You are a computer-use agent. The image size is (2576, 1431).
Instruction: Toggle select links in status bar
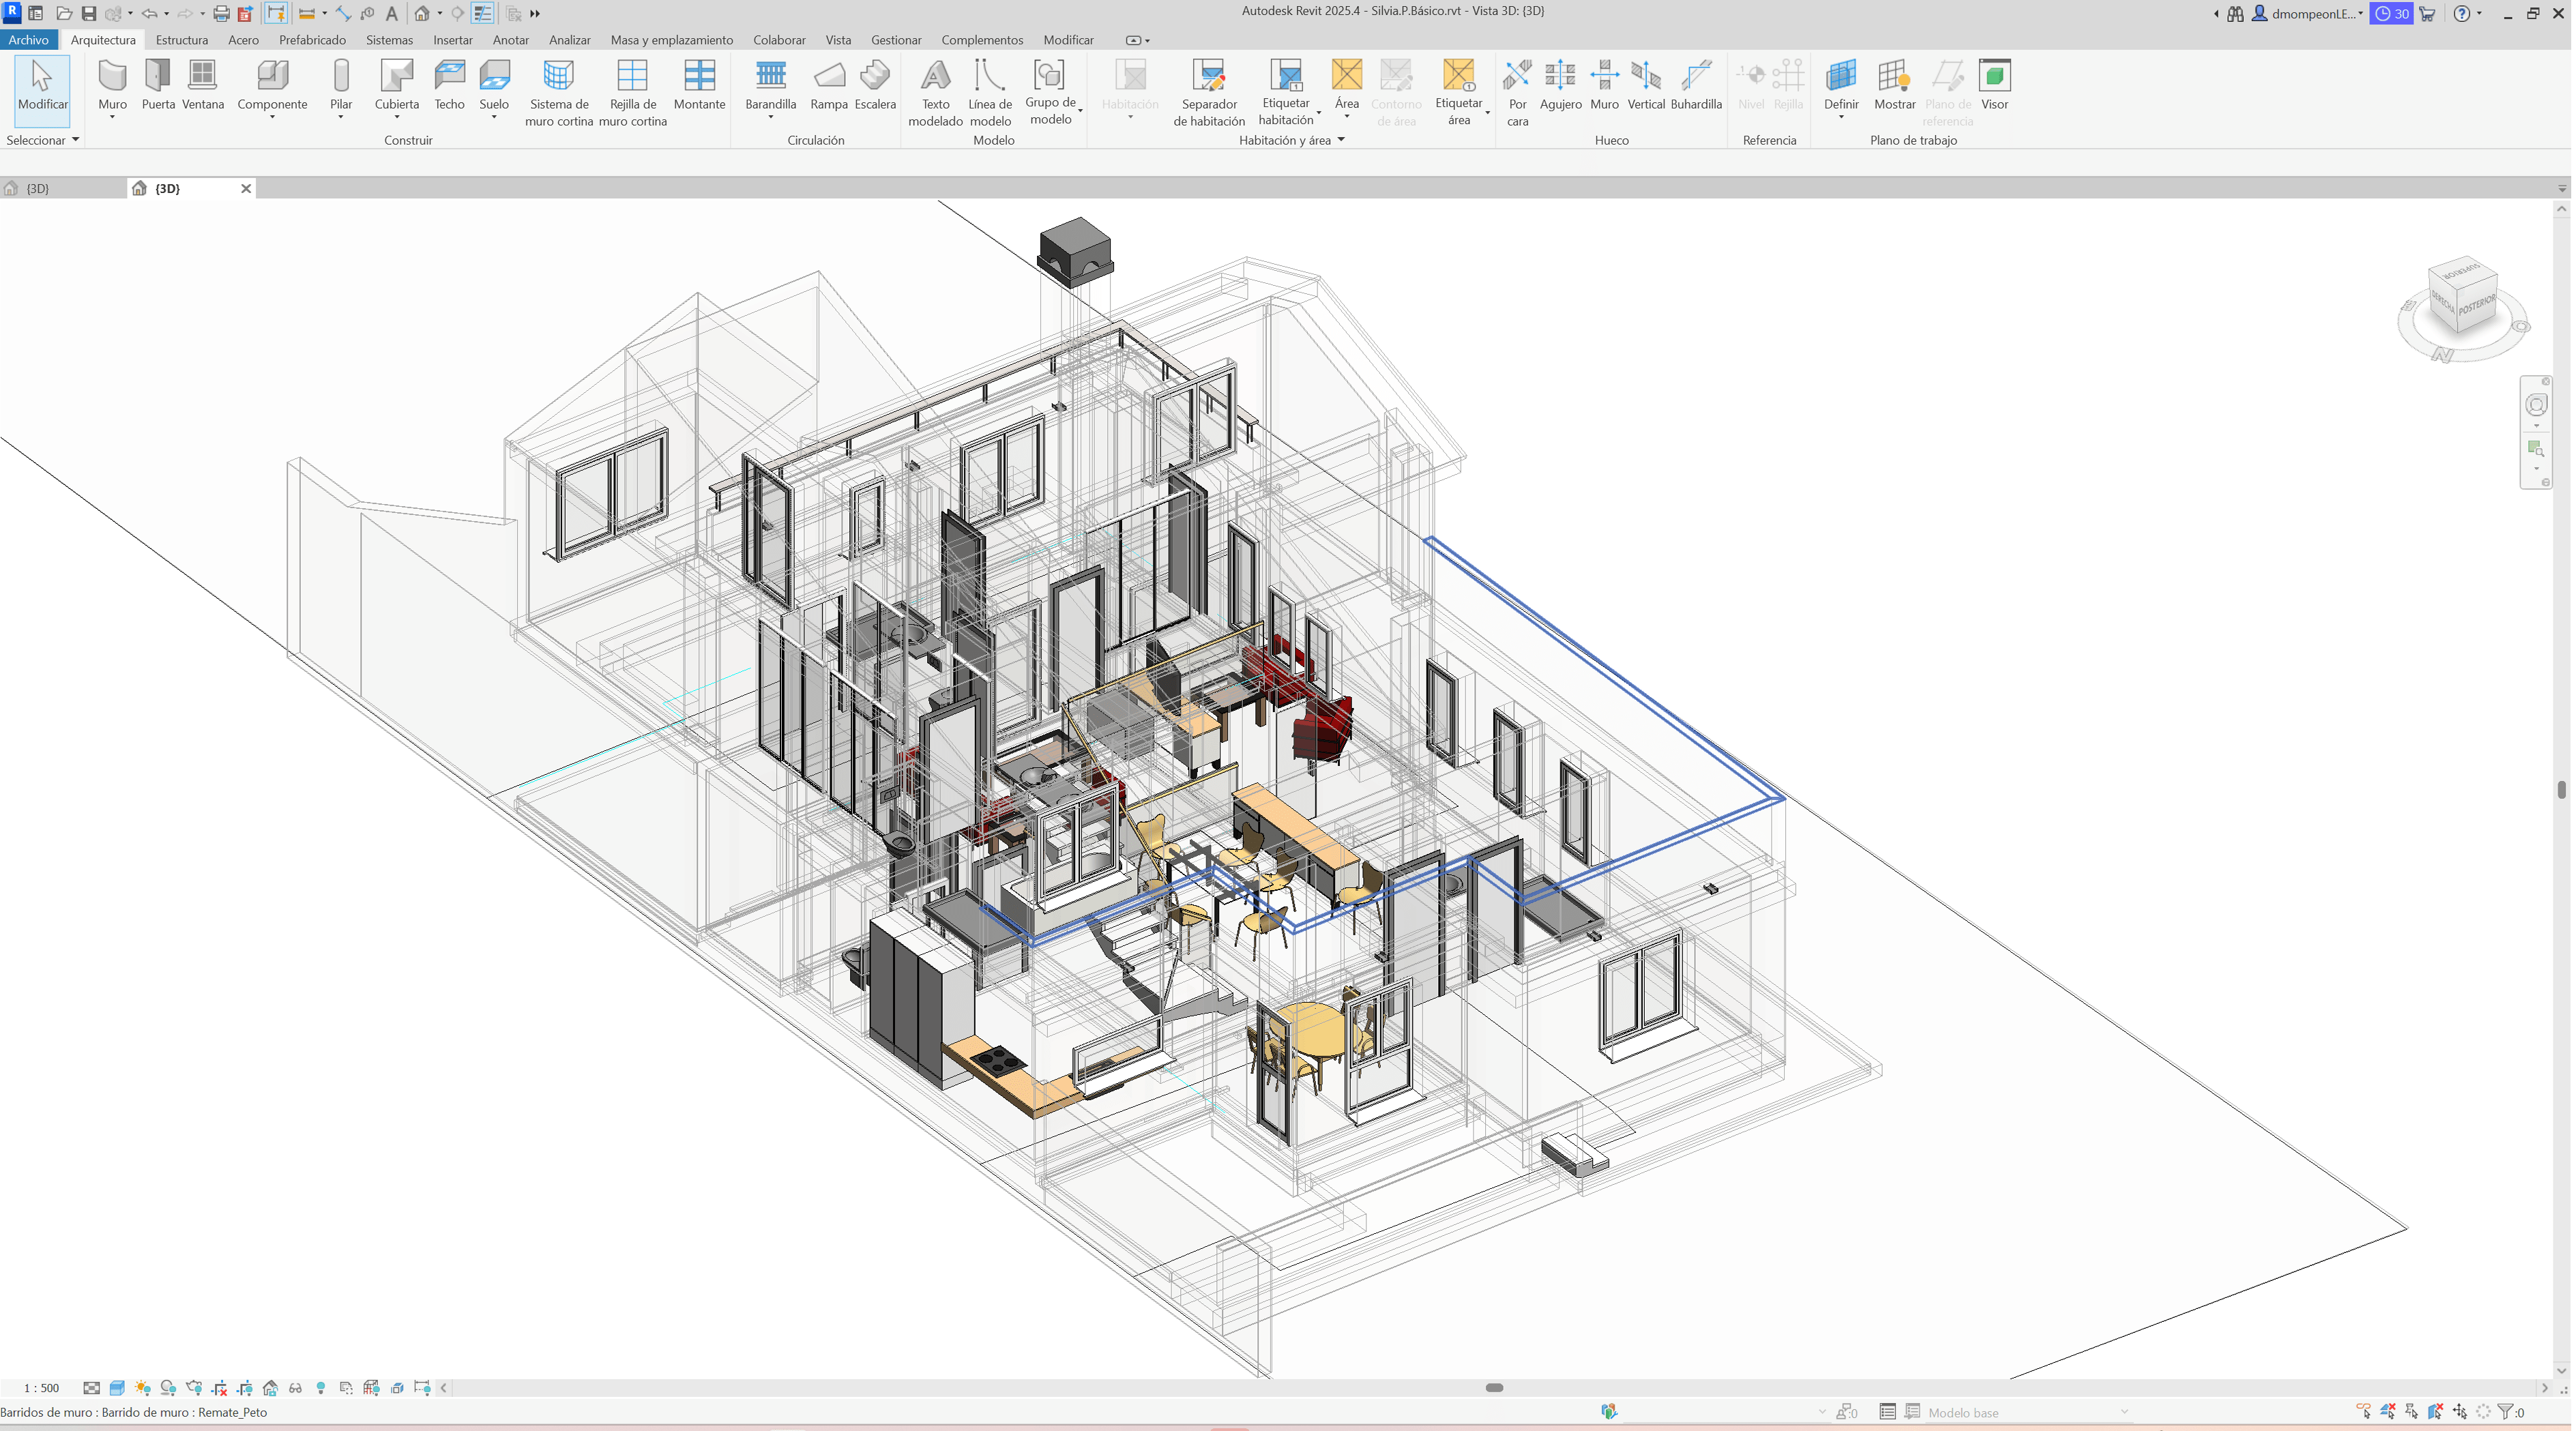tap(2364, 1411)
